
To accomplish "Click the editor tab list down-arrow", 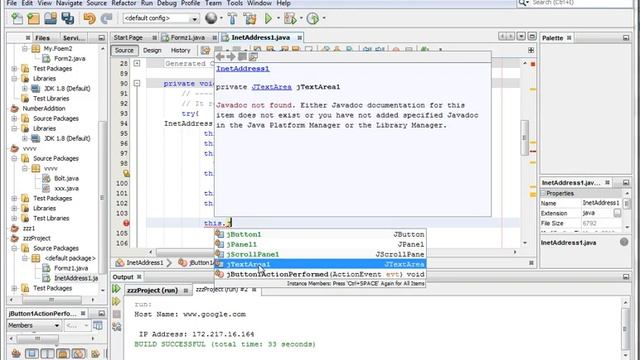I will [521, 37].
